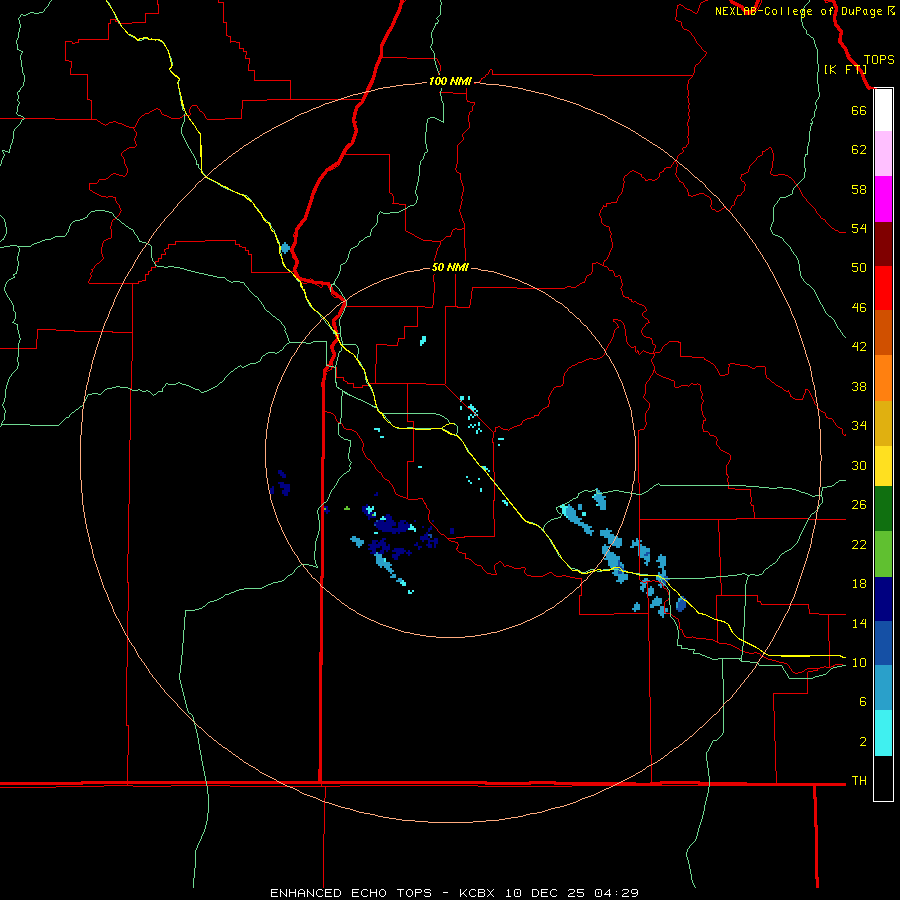Click the legend value 2

(x=863, y=742)
